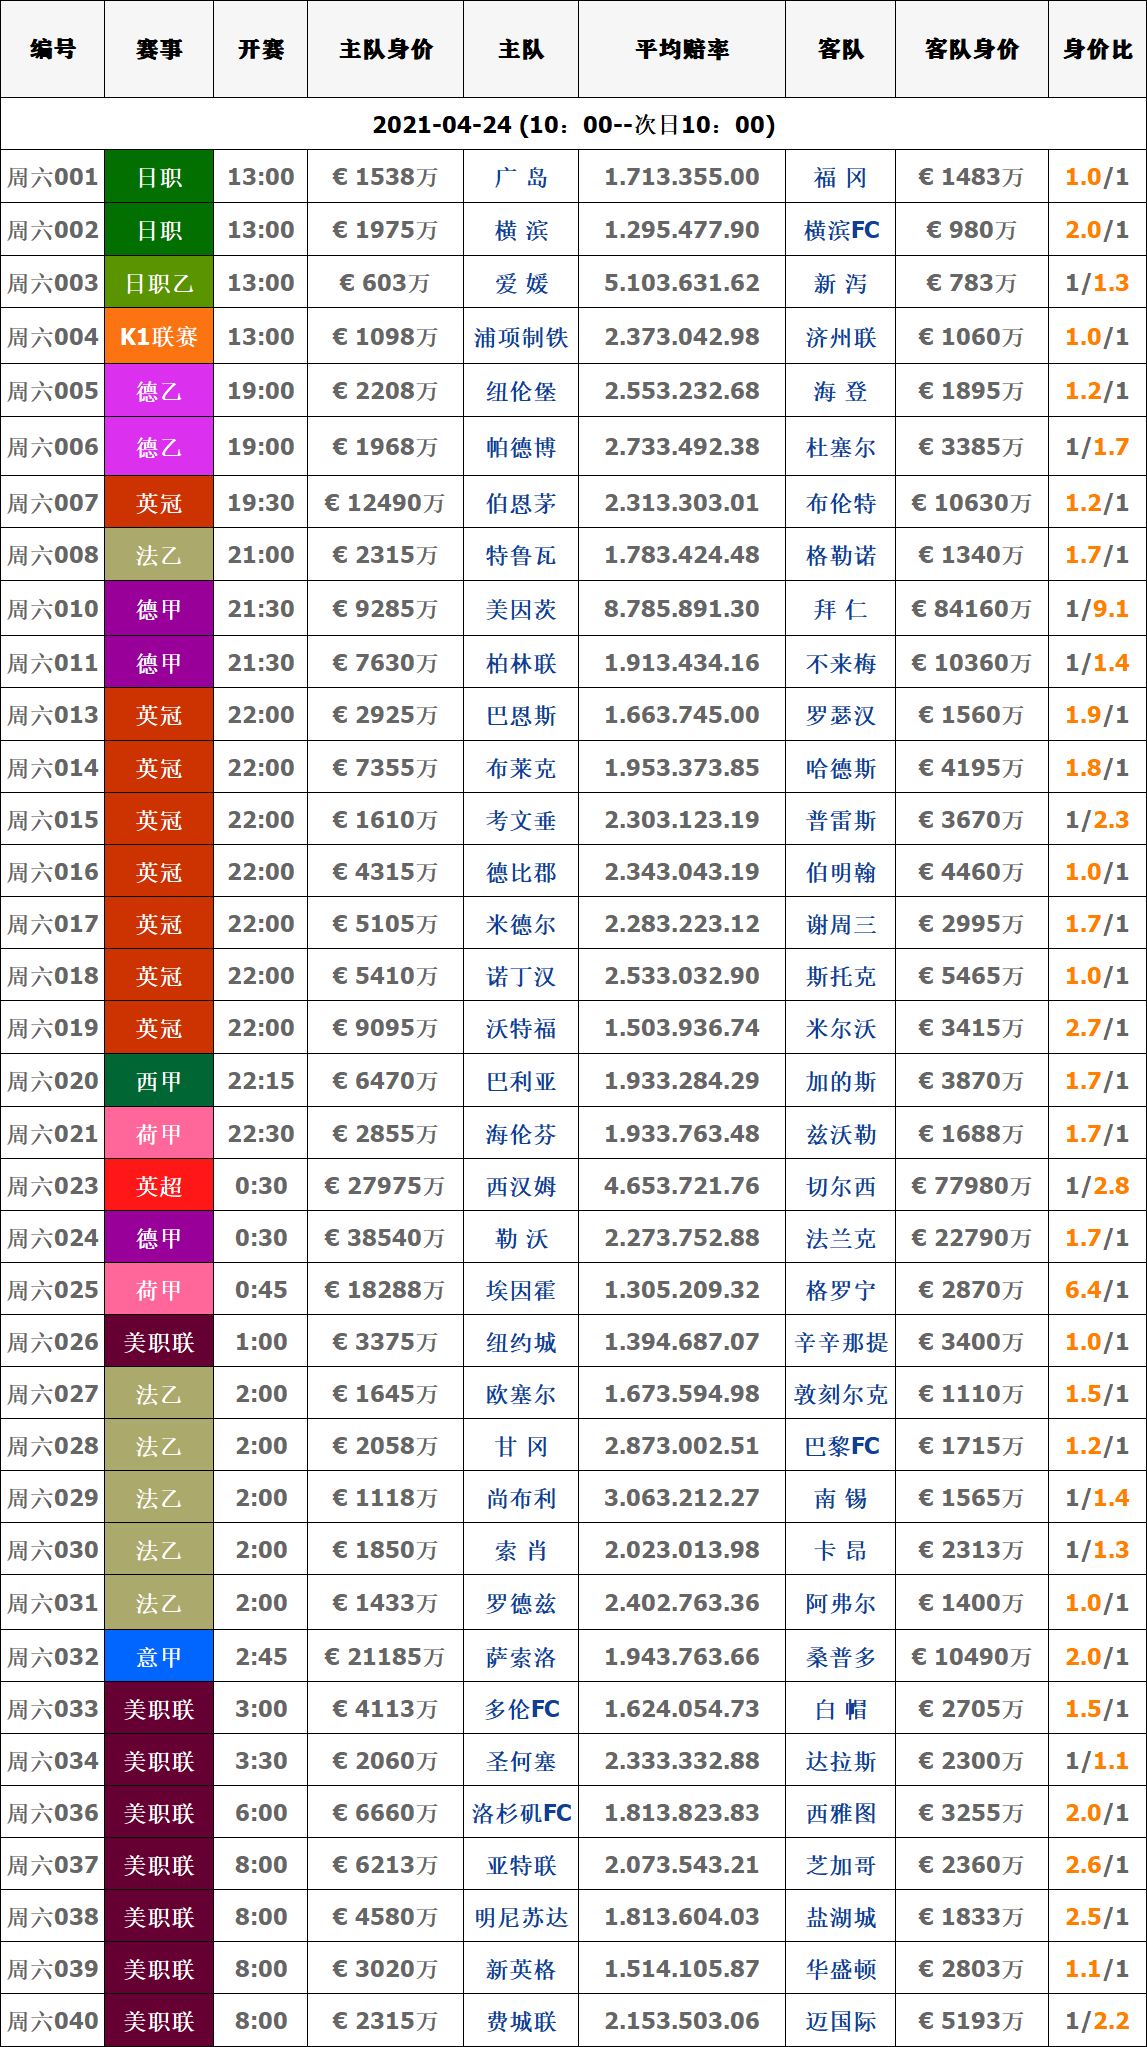Select the red 英超 league cell

pos(159,1186)
